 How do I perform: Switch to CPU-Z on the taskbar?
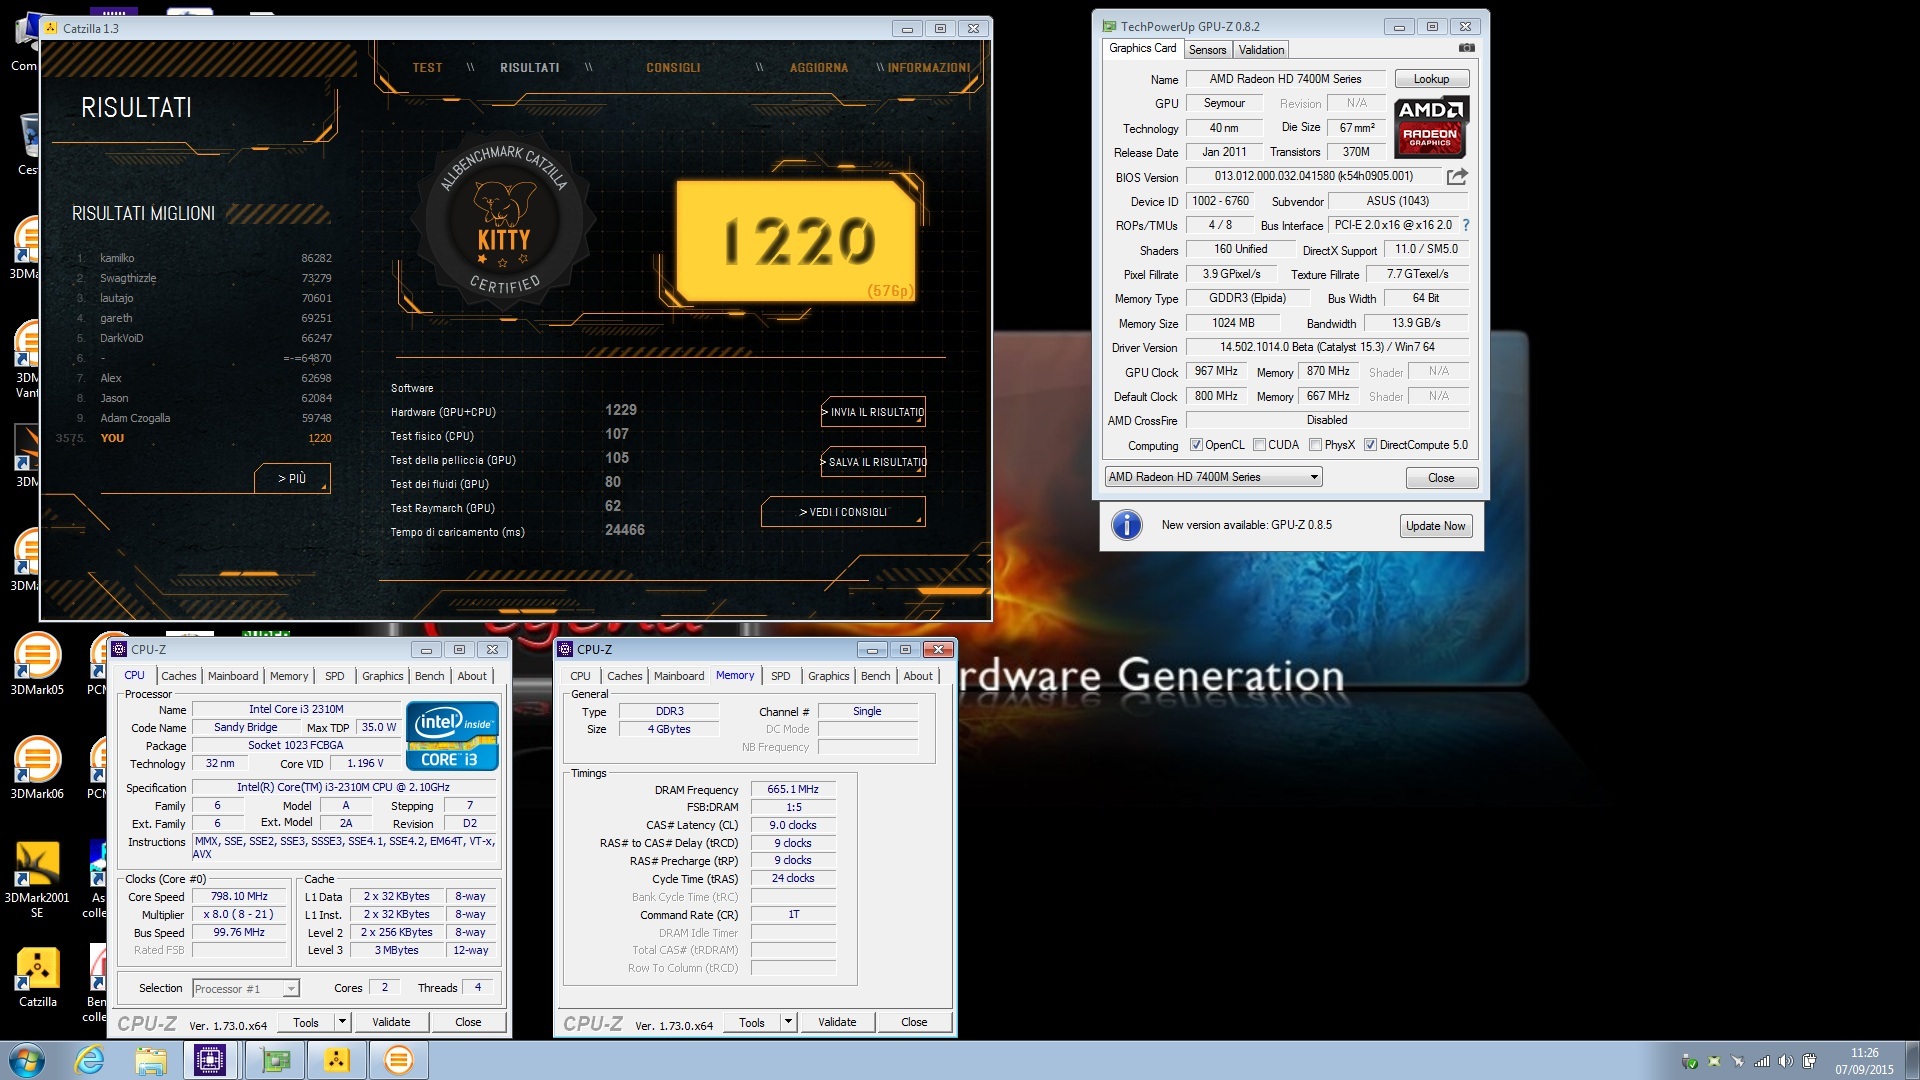click(x=211, y=1060)
